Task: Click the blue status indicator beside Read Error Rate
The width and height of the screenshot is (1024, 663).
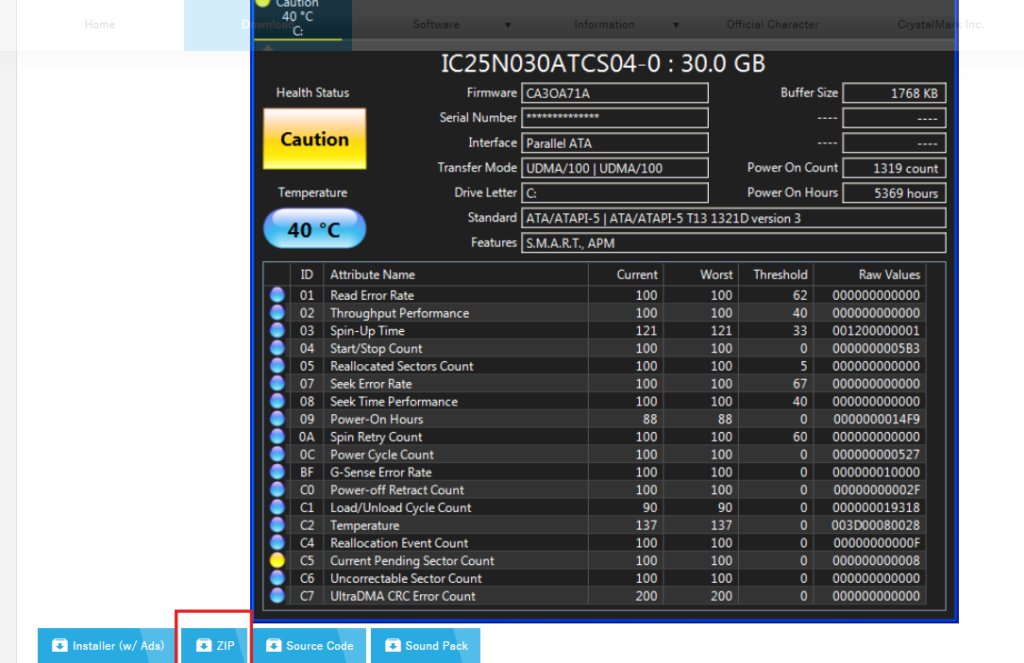Action: click(x=276, y=294)
